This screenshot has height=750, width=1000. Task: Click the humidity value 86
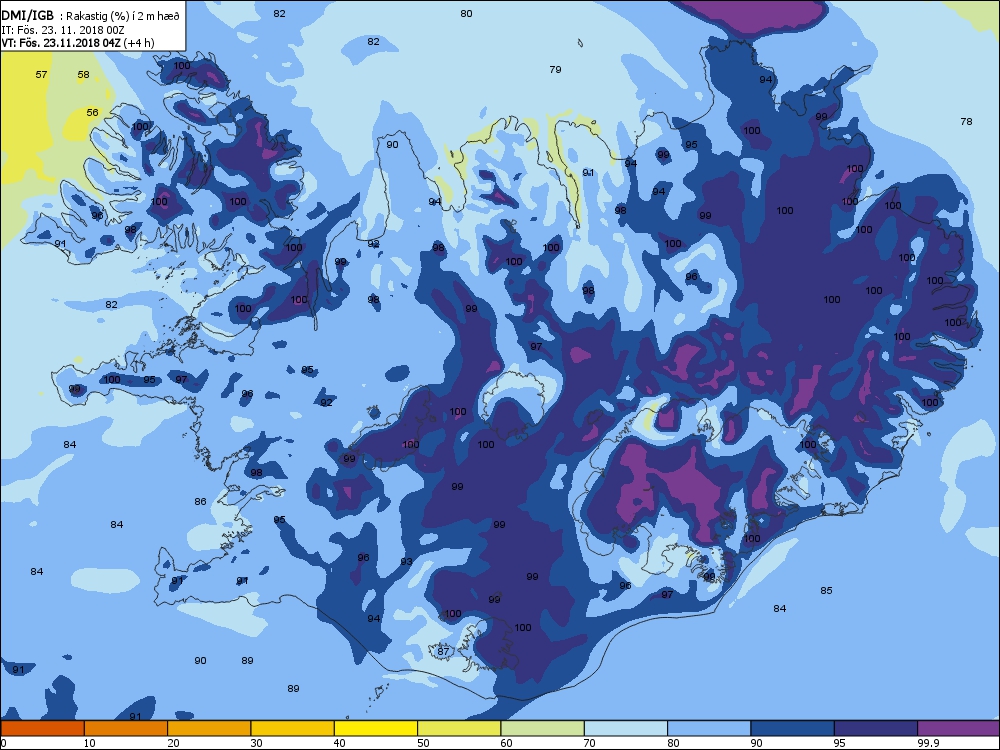pos(200,502)
